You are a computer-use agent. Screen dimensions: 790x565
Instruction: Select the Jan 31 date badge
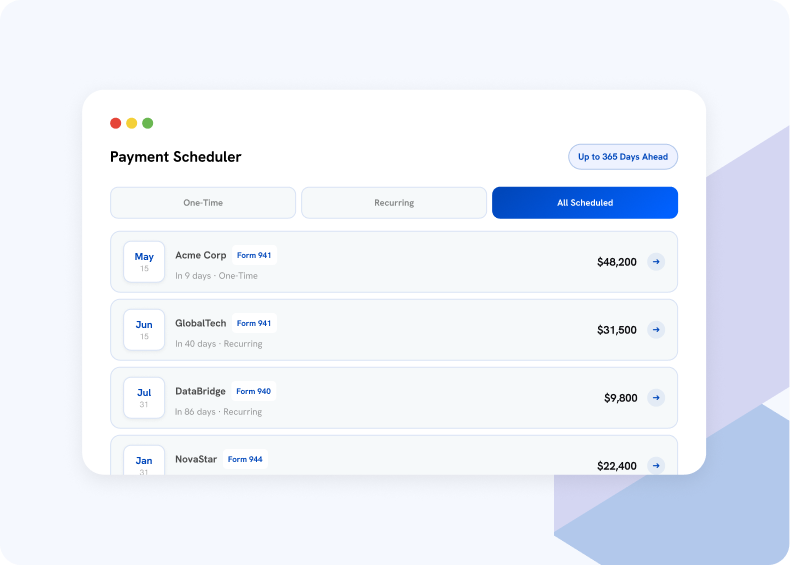coord(144,460)
